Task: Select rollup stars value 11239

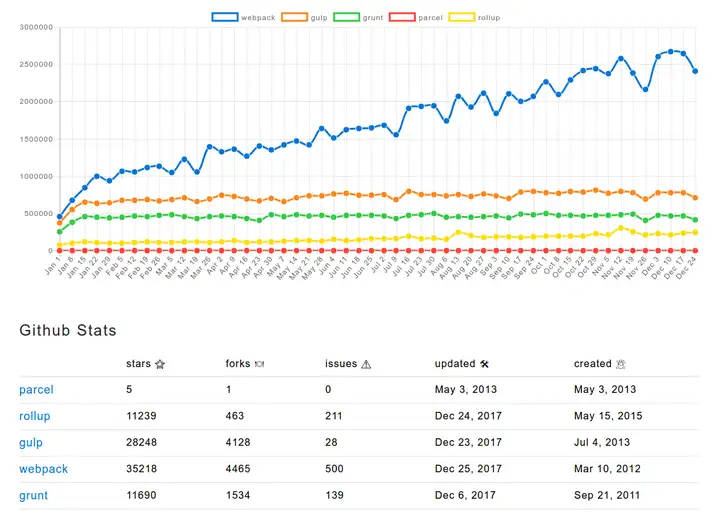Action: tap(141, 416)
